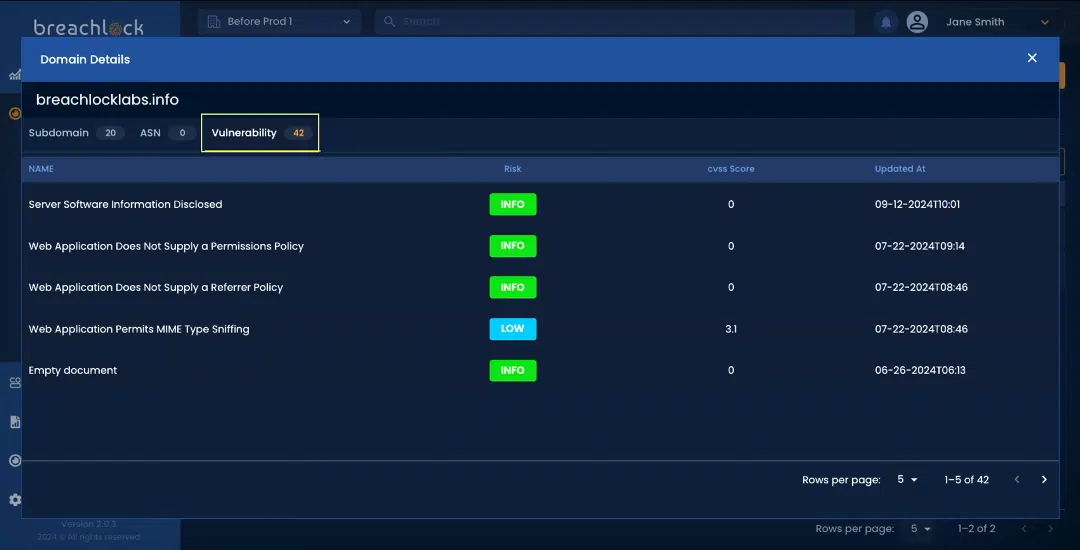The height and width of the screenshot is (550, 1080).
Task: Sort by NAME column header
Action: point(41,169)
